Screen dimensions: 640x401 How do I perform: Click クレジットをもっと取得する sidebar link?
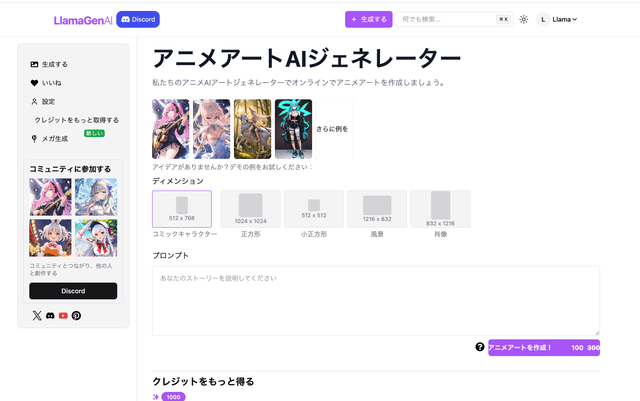pos(76,120)
